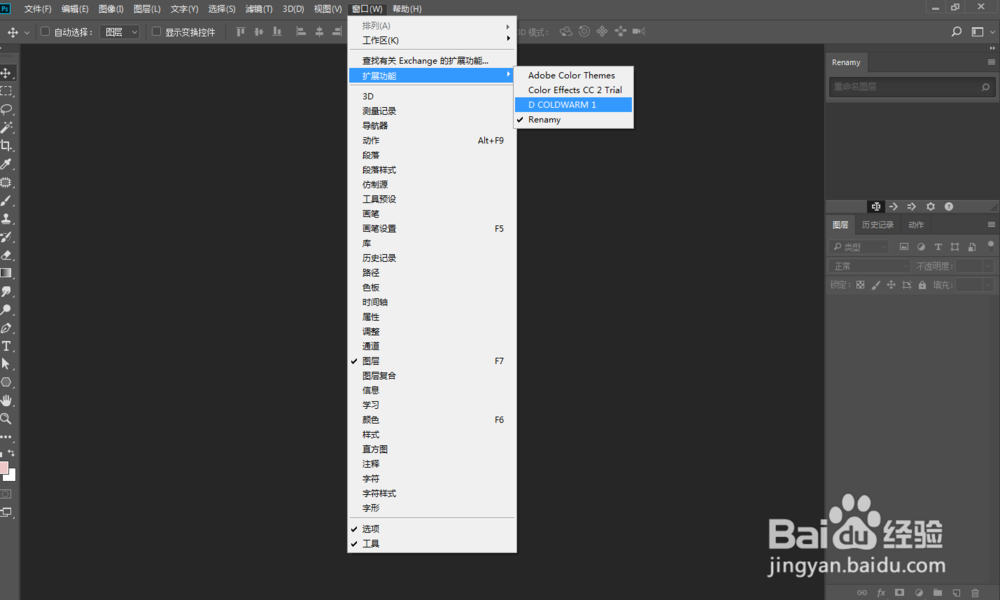Select the Eyedropper tool
The height and width of the screenshot is (600, 1000).
click(x=6, y=164)
